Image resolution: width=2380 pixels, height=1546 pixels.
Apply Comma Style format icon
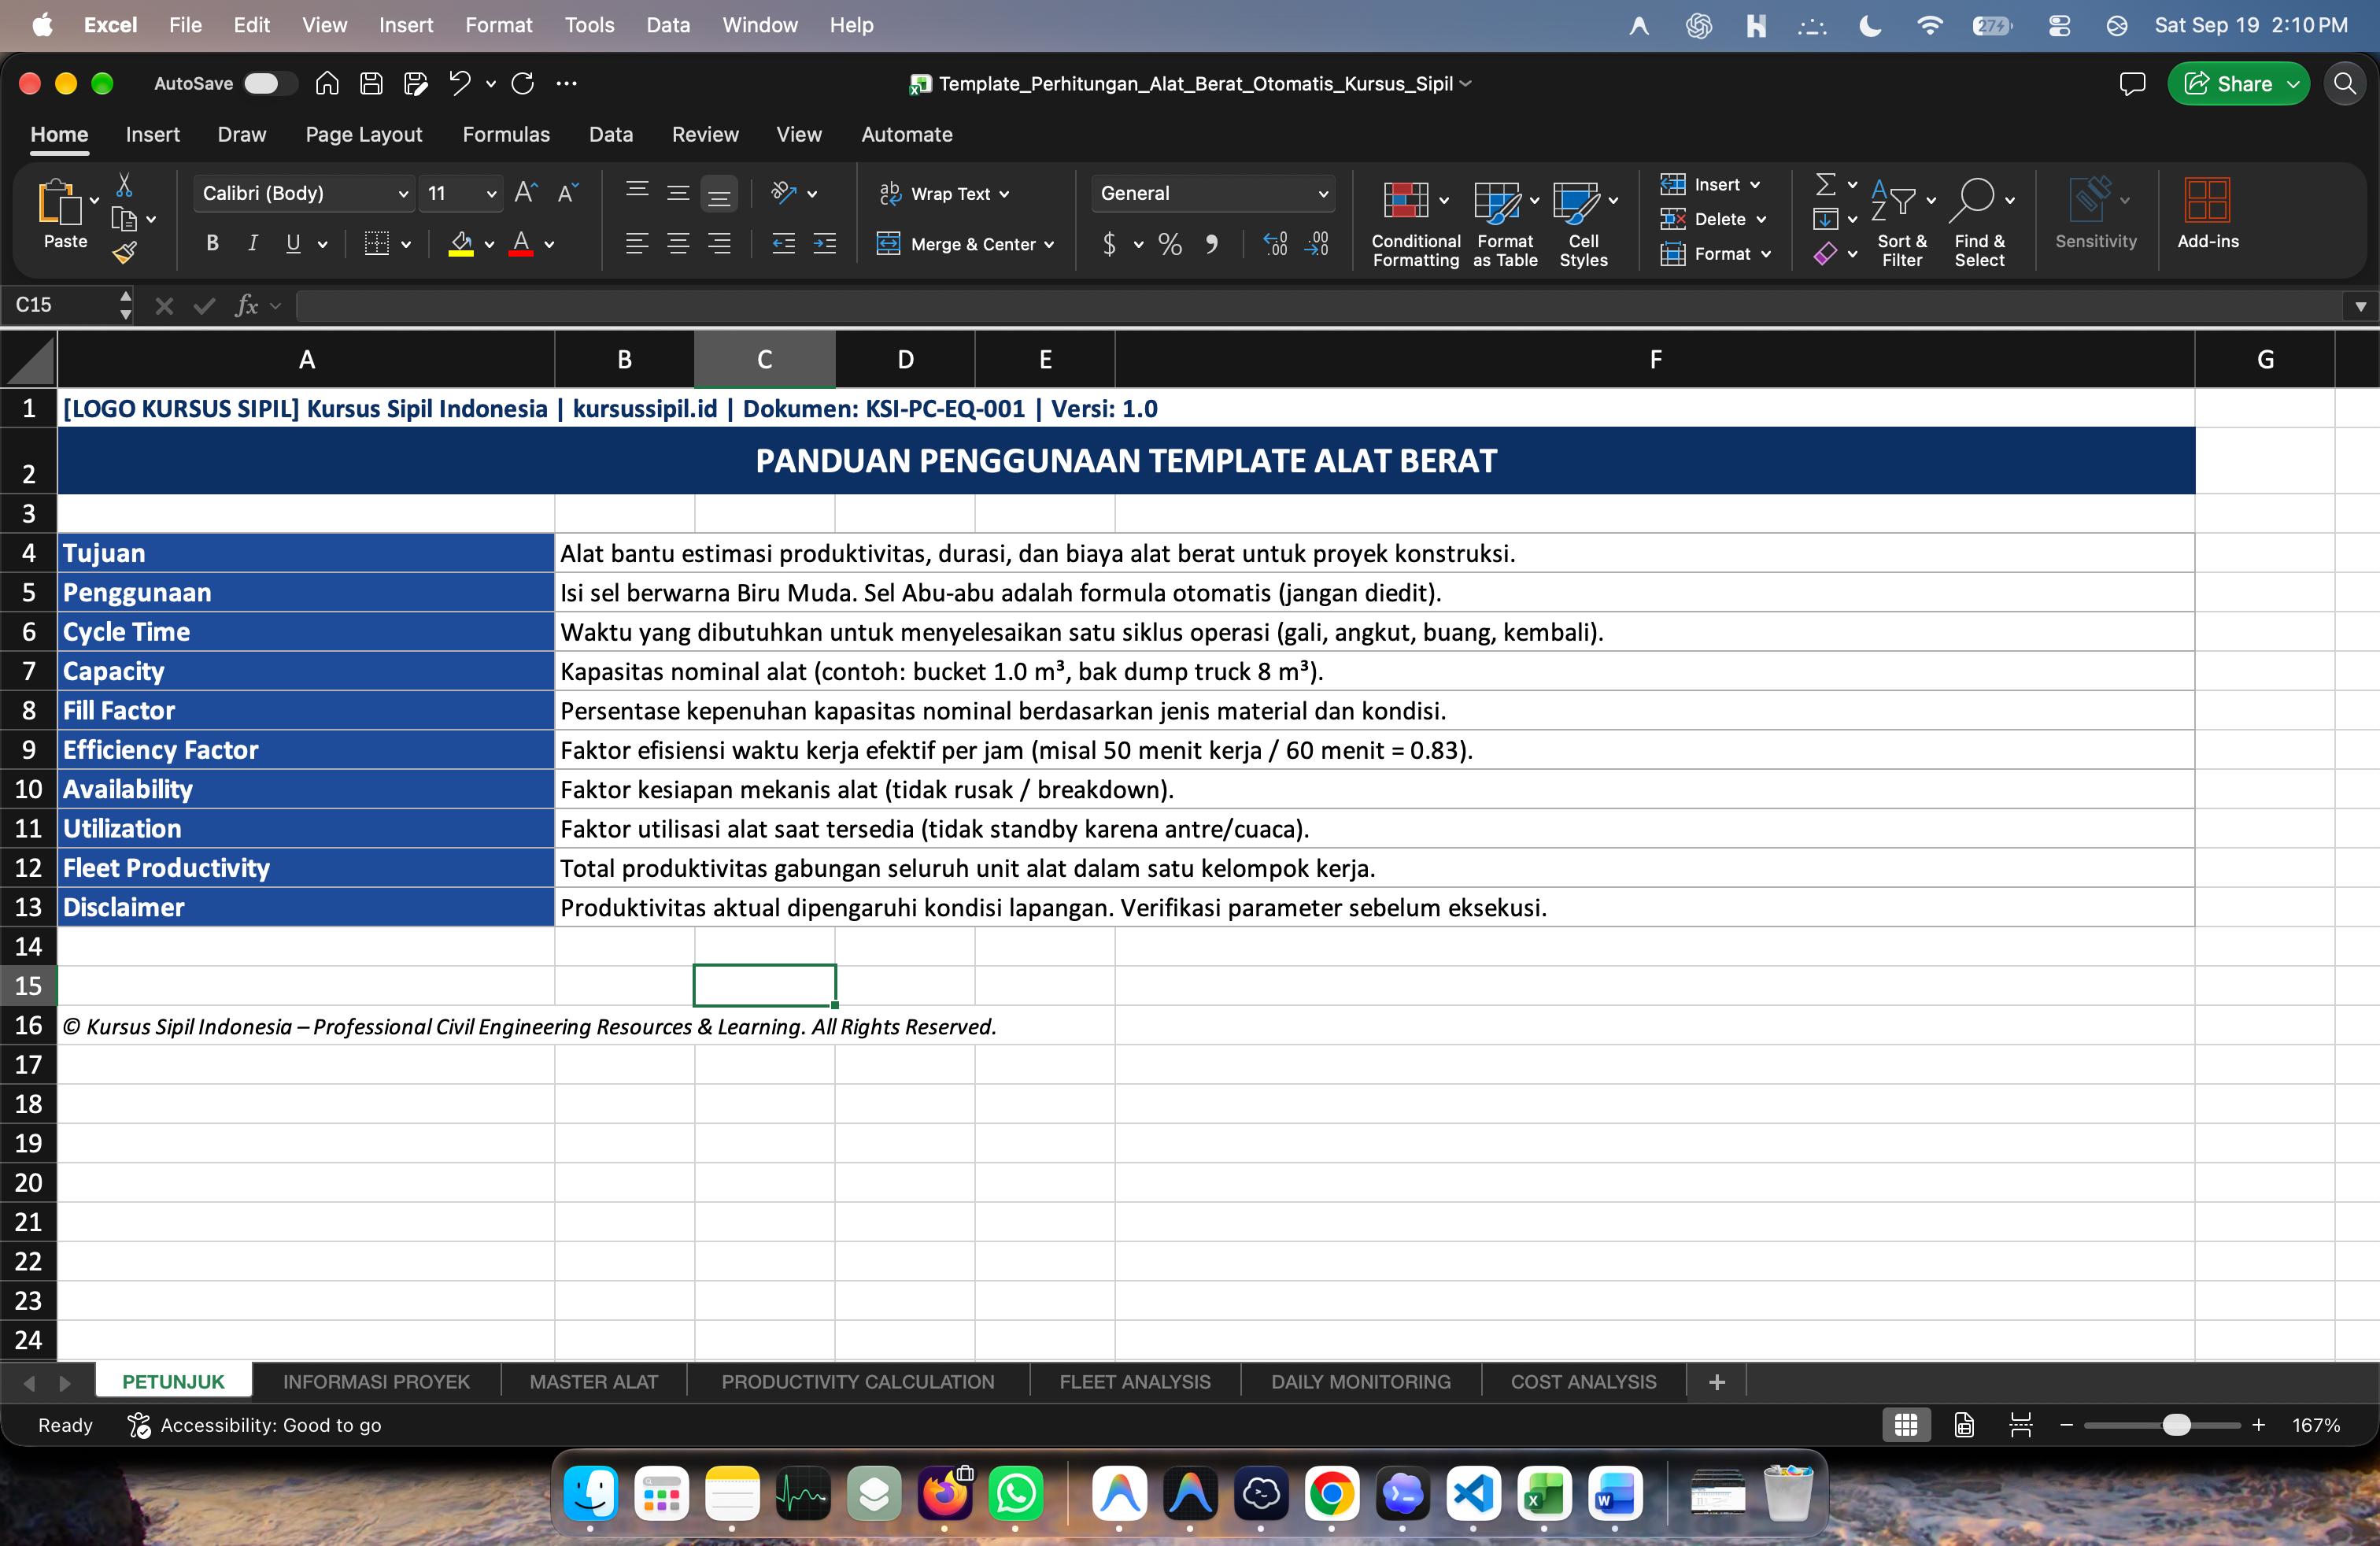(x=1211, y=244)
